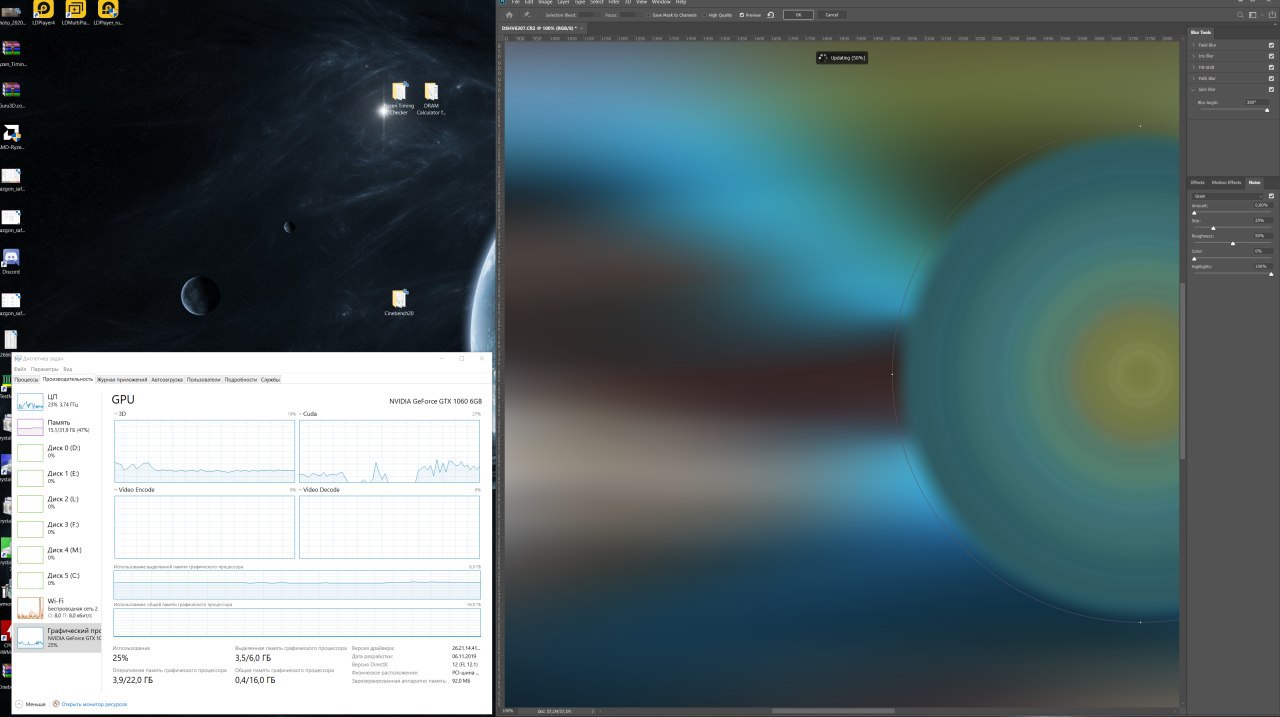
Task: Expand the Path Blur section
Action: (1193, 78)
